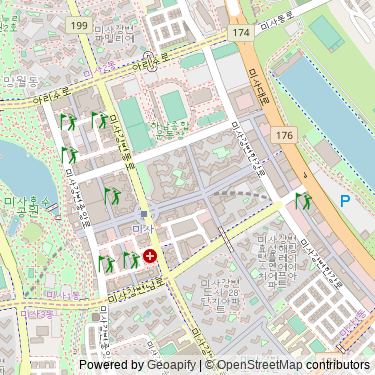Click the route 174 shield
This screenshot has width=375, height=375.
pos(241,32)
